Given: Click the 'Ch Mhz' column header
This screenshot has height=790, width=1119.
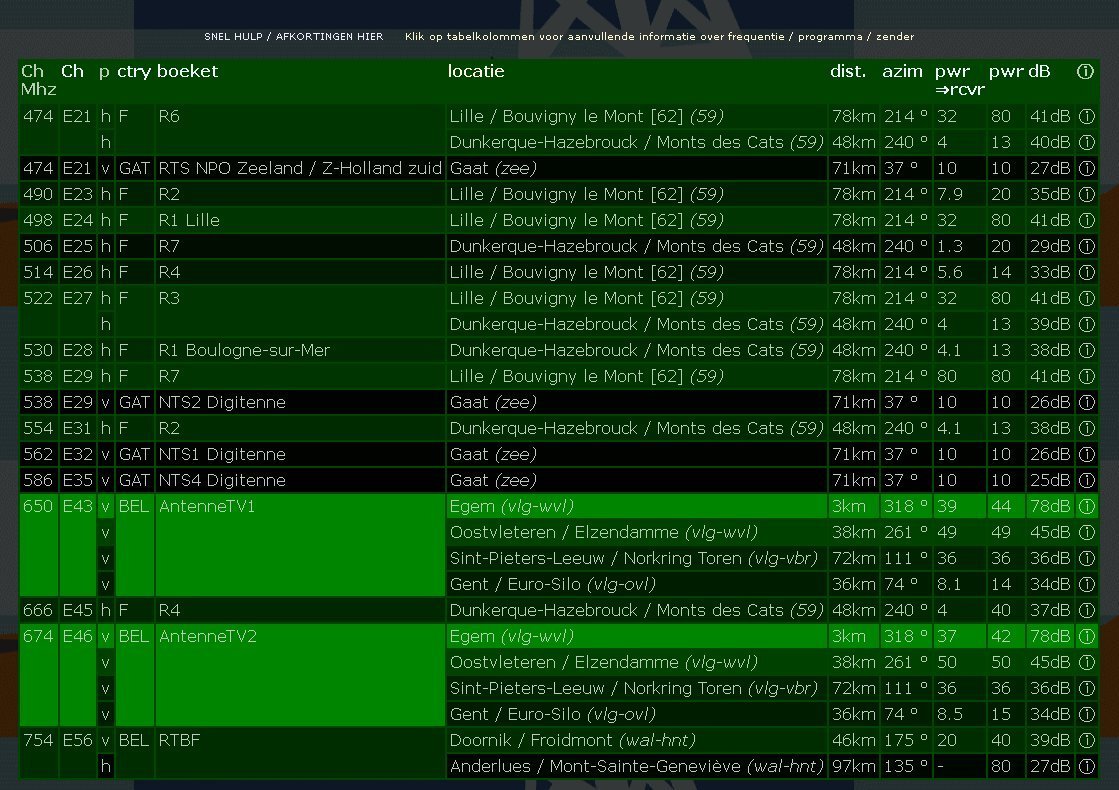Looking at the screenshot, I should pos(38,80).
